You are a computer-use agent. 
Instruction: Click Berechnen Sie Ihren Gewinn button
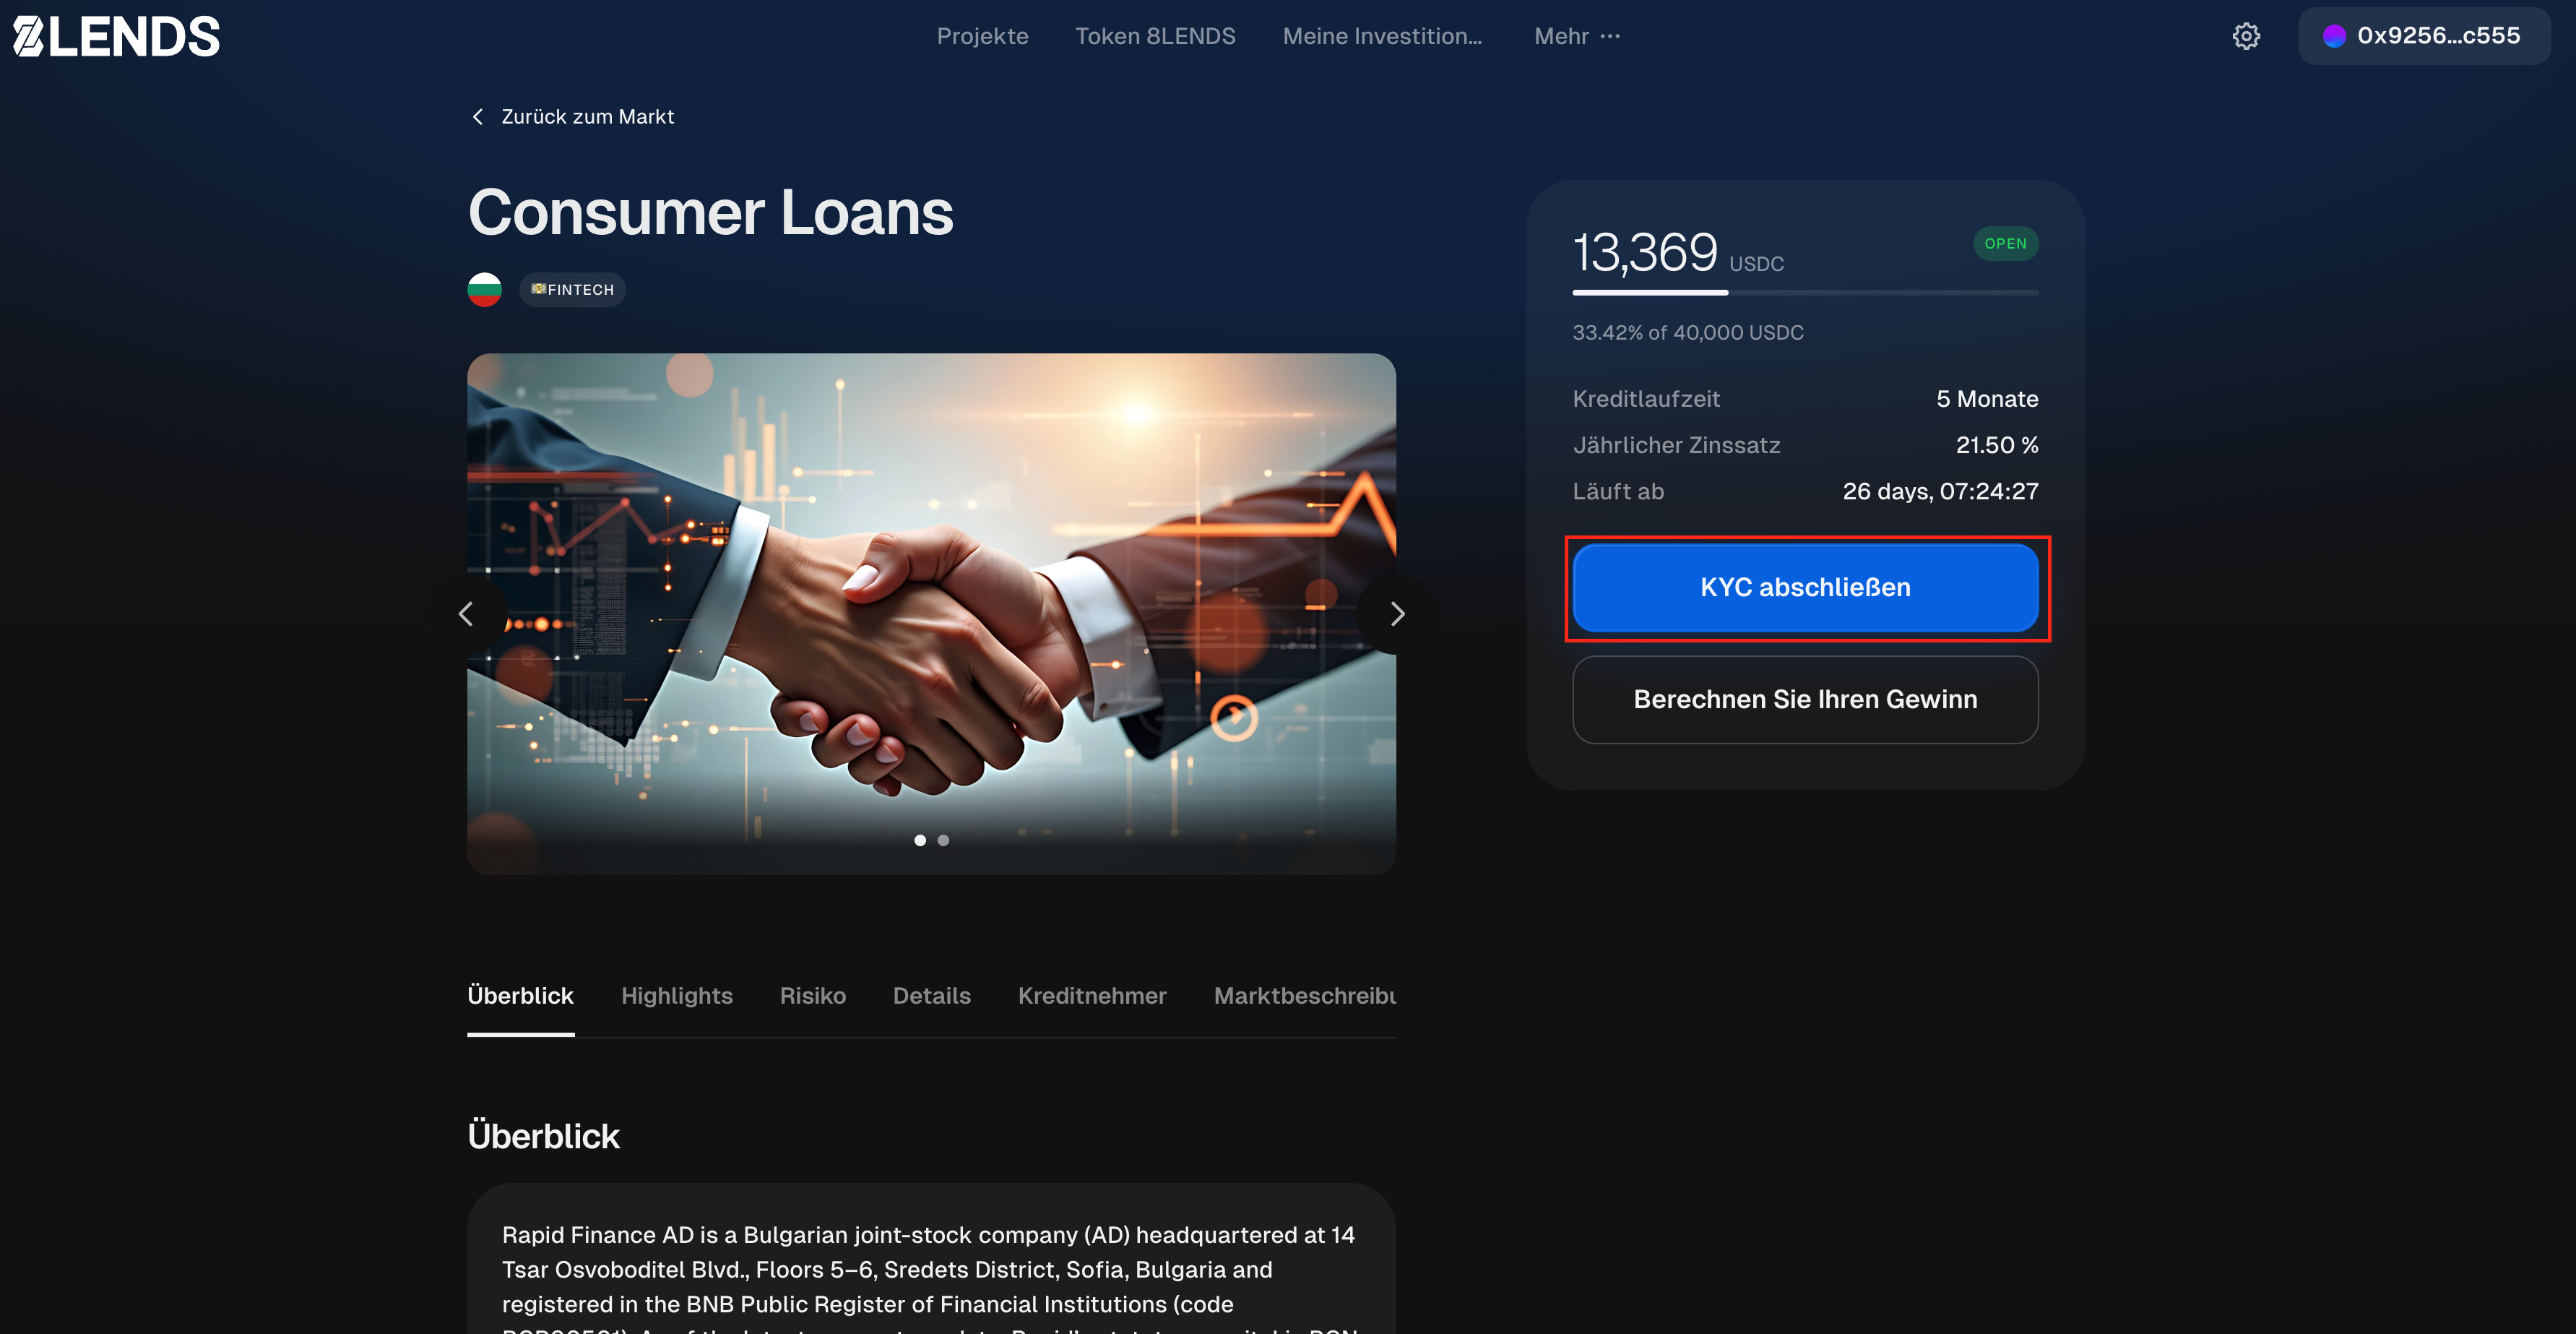pyautogui.click(x=1805, y=700)
